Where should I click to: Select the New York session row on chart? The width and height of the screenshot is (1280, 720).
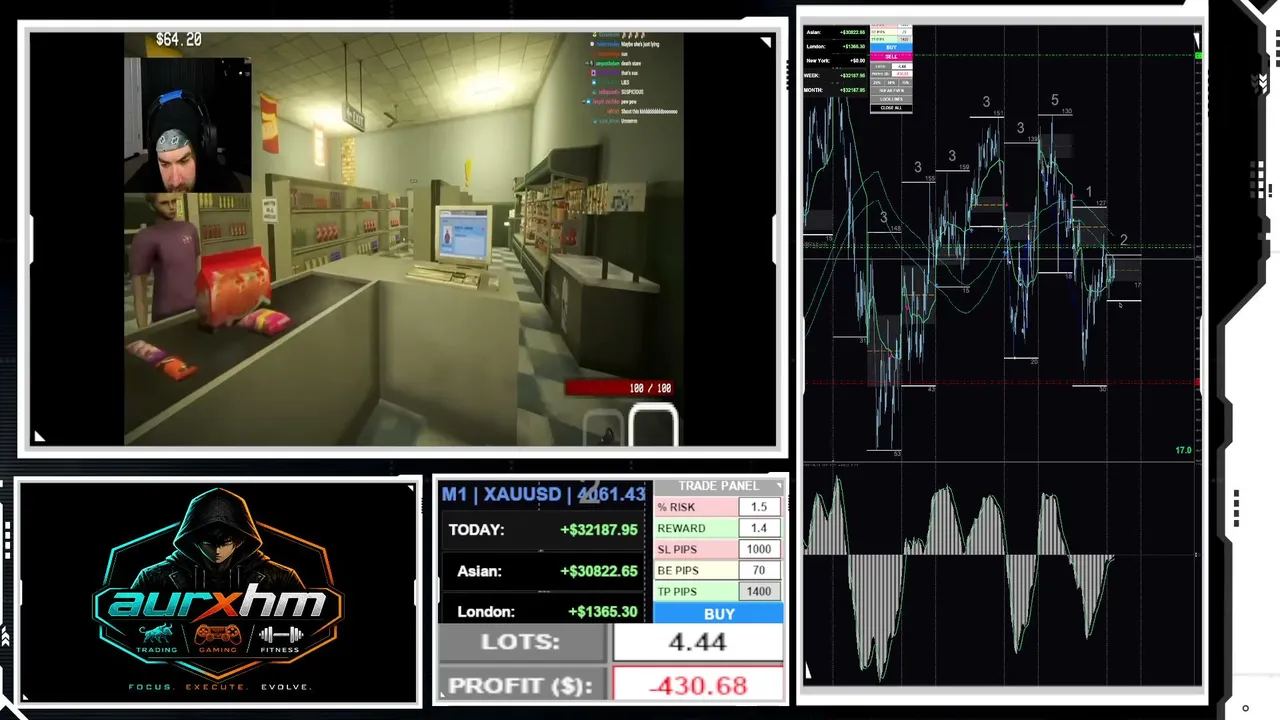point(836,61)
